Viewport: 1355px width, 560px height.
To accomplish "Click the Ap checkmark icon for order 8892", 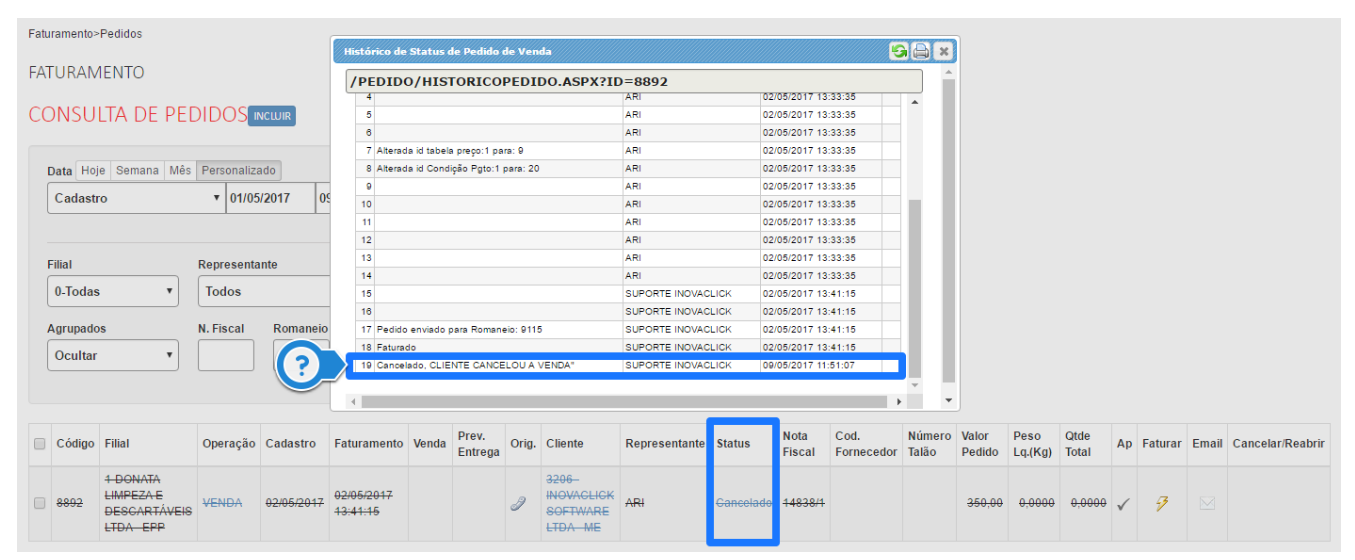I will point(1123,504).
